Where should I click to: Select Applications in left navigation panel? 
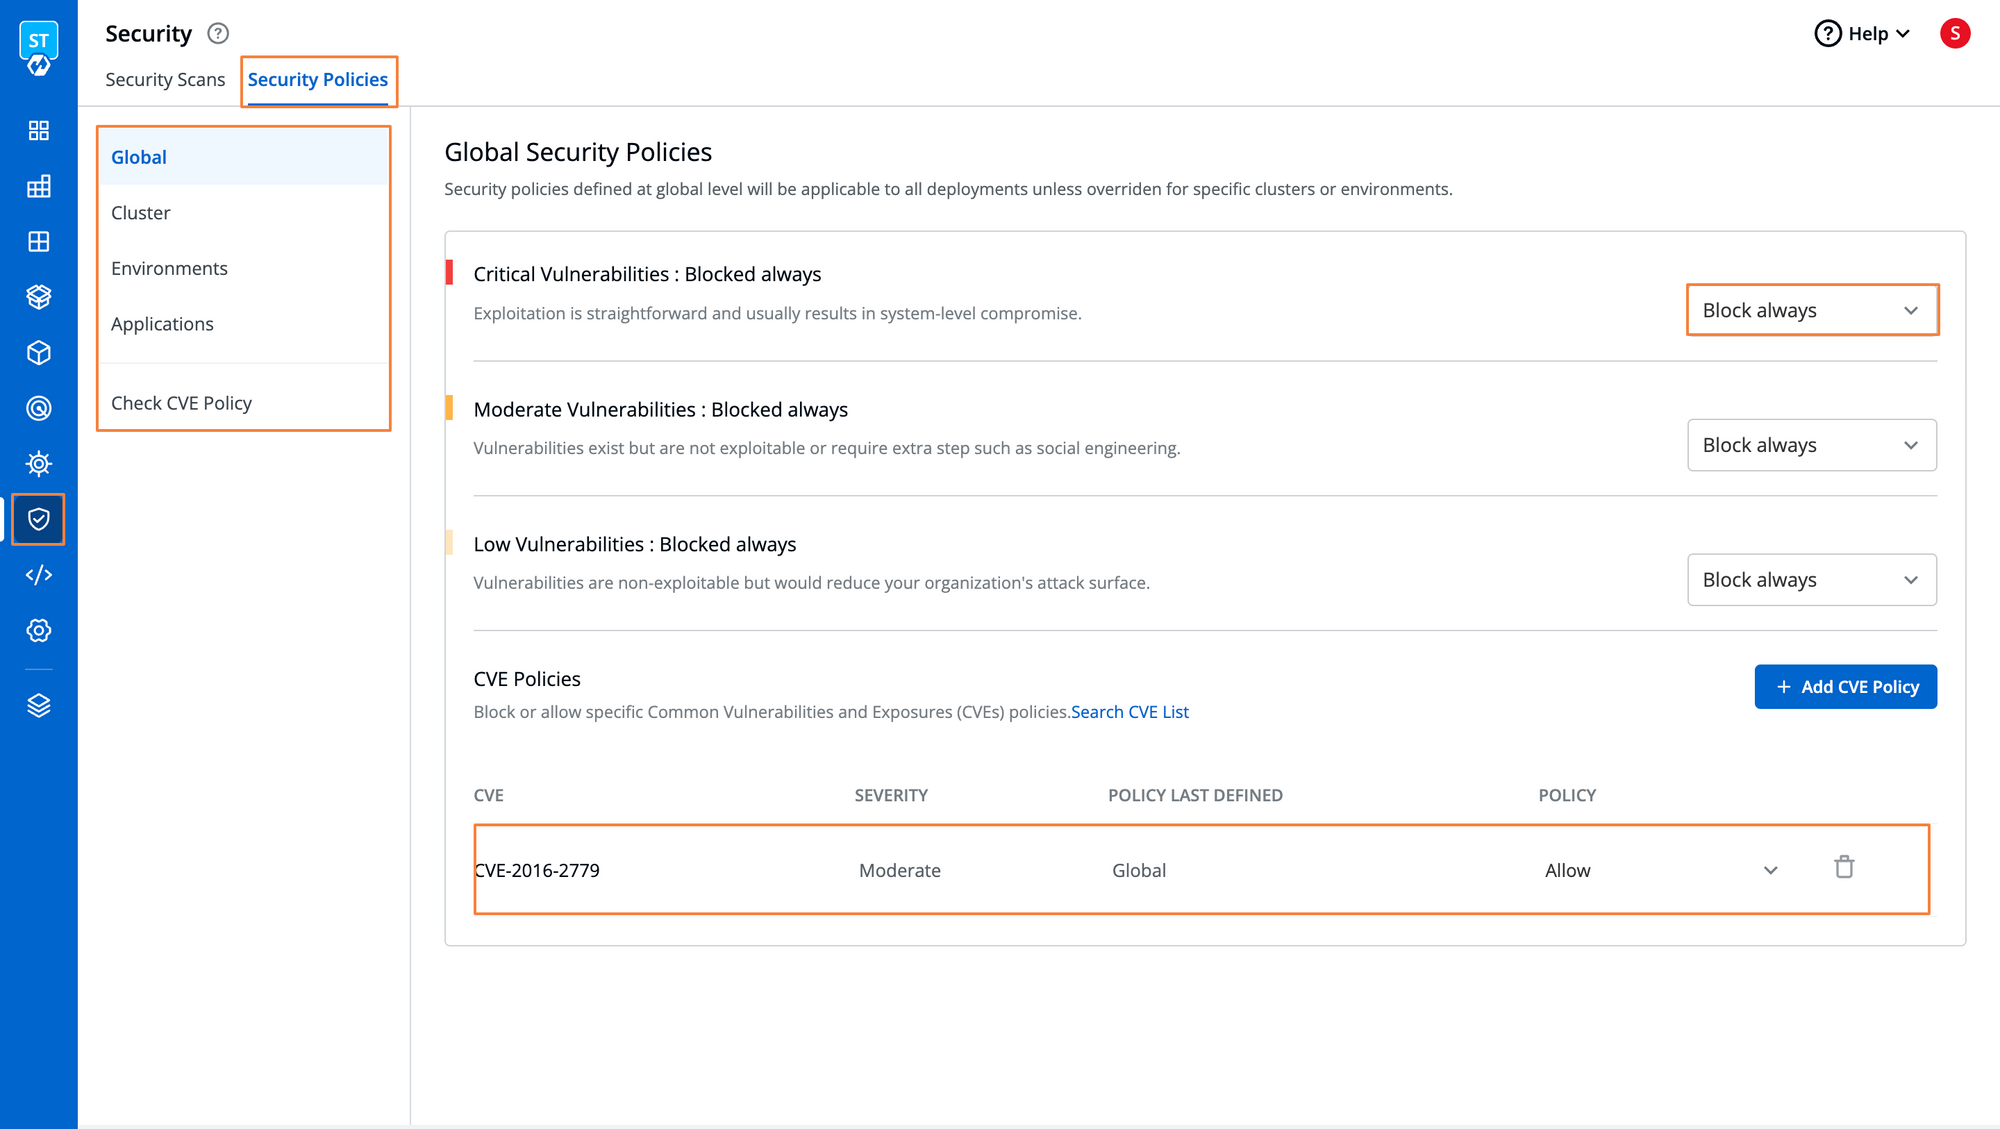tap(162, 323)
